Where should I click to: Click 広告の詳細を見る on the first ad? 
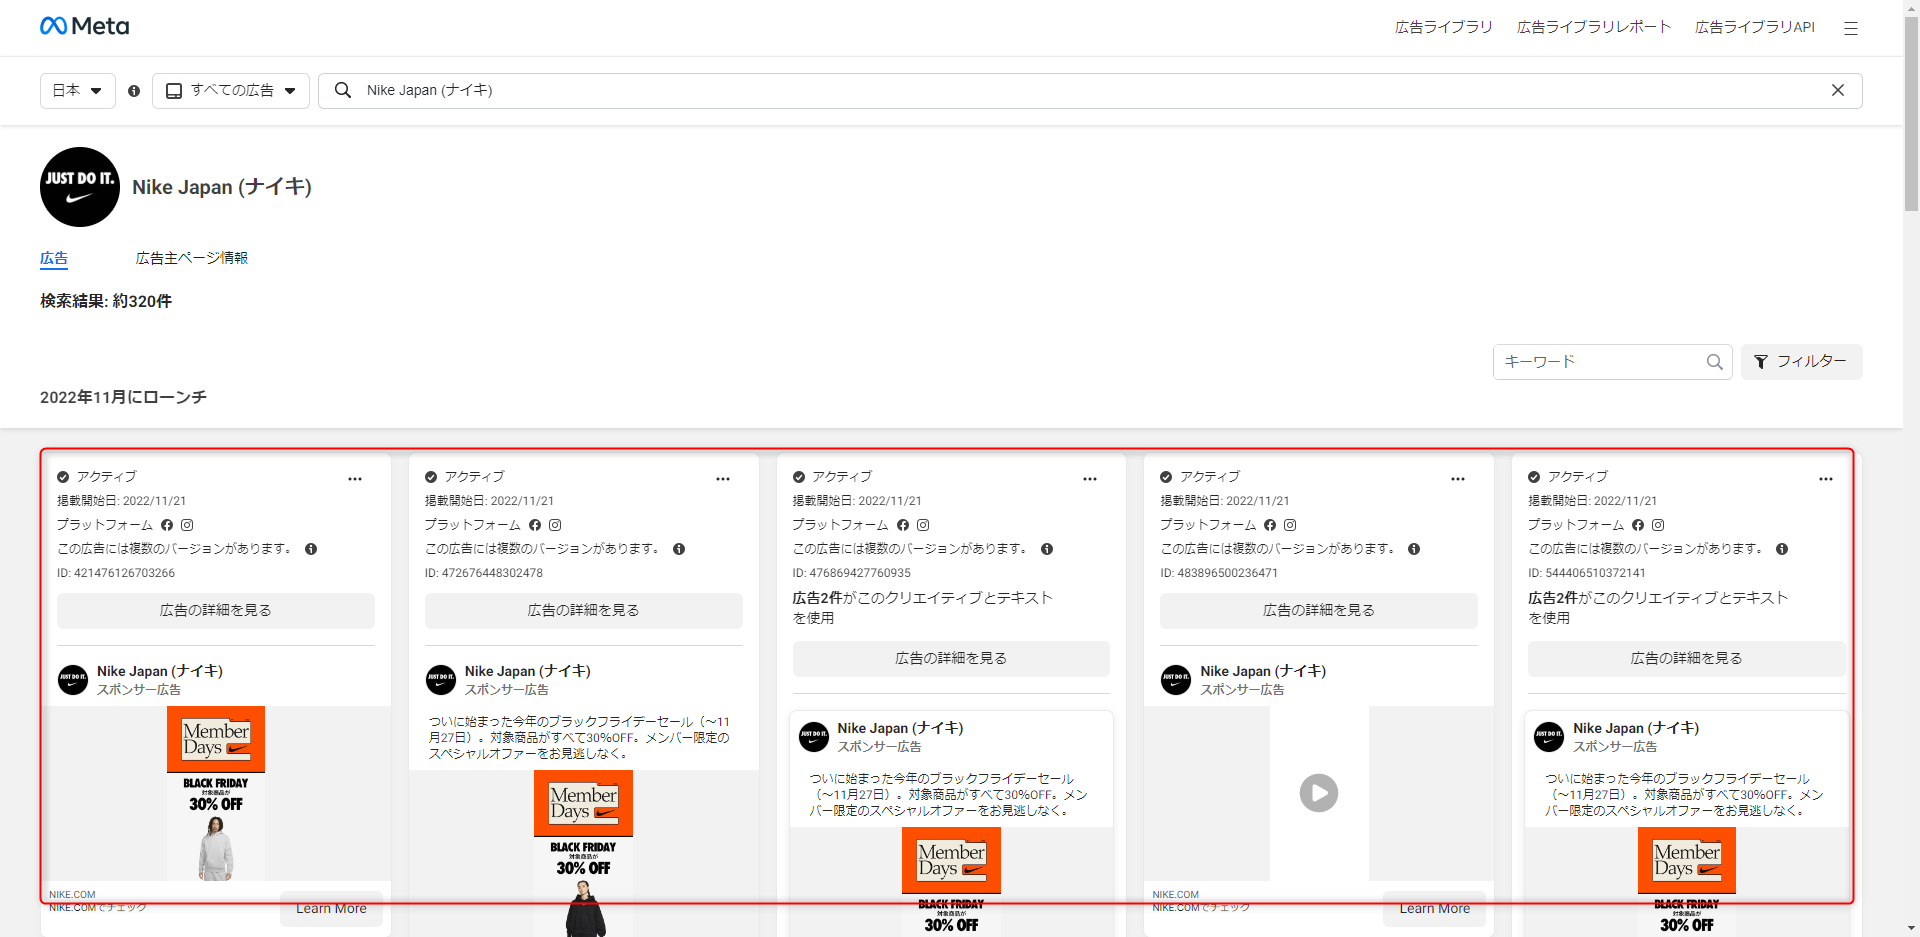(x=216, y=610)
